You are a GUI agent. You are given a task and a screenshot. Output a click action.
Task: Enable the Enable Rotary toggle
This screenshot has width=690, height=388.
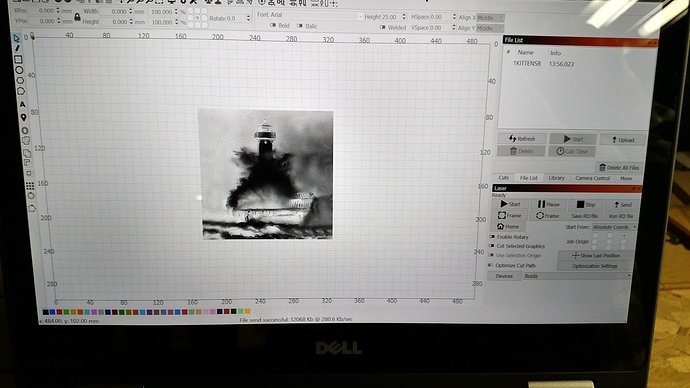492,237
